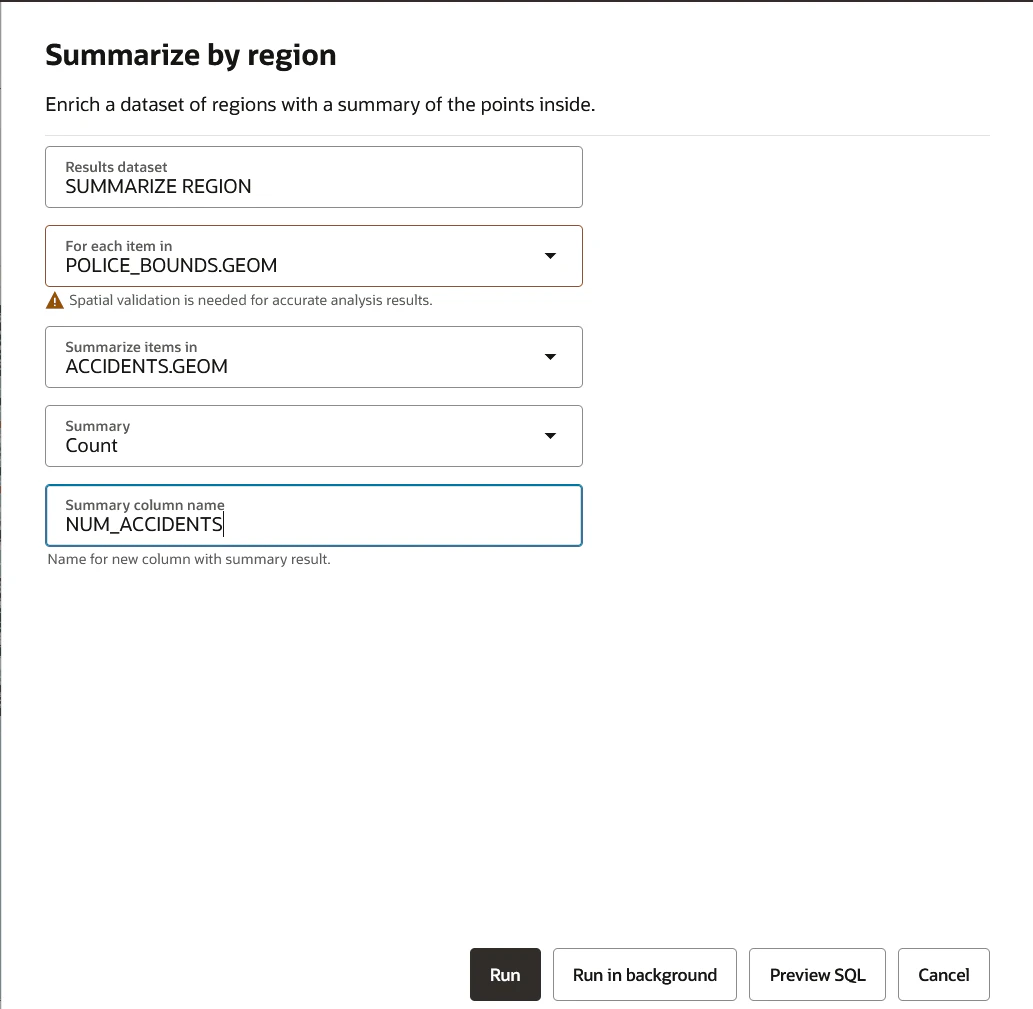
Task: Select the POLICE_BOUNDS.GEOM value
Action: coord(171,265)
